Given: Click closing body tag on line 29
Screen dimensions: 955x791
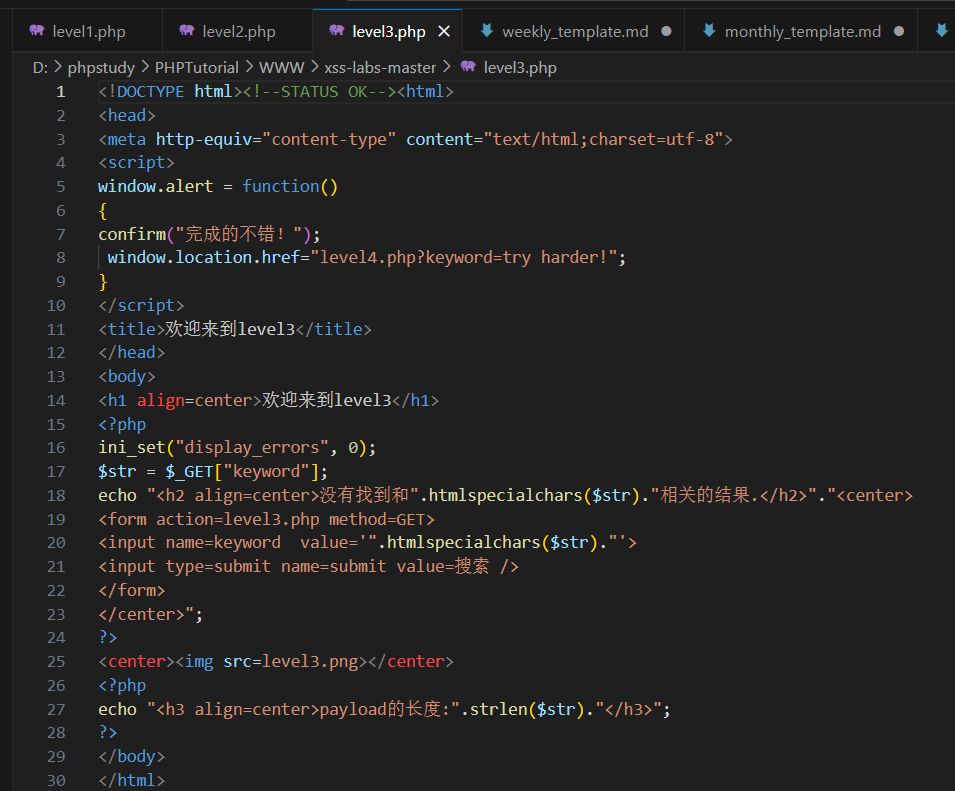Looking at the screenshot, I should click(x=132, y=757).
